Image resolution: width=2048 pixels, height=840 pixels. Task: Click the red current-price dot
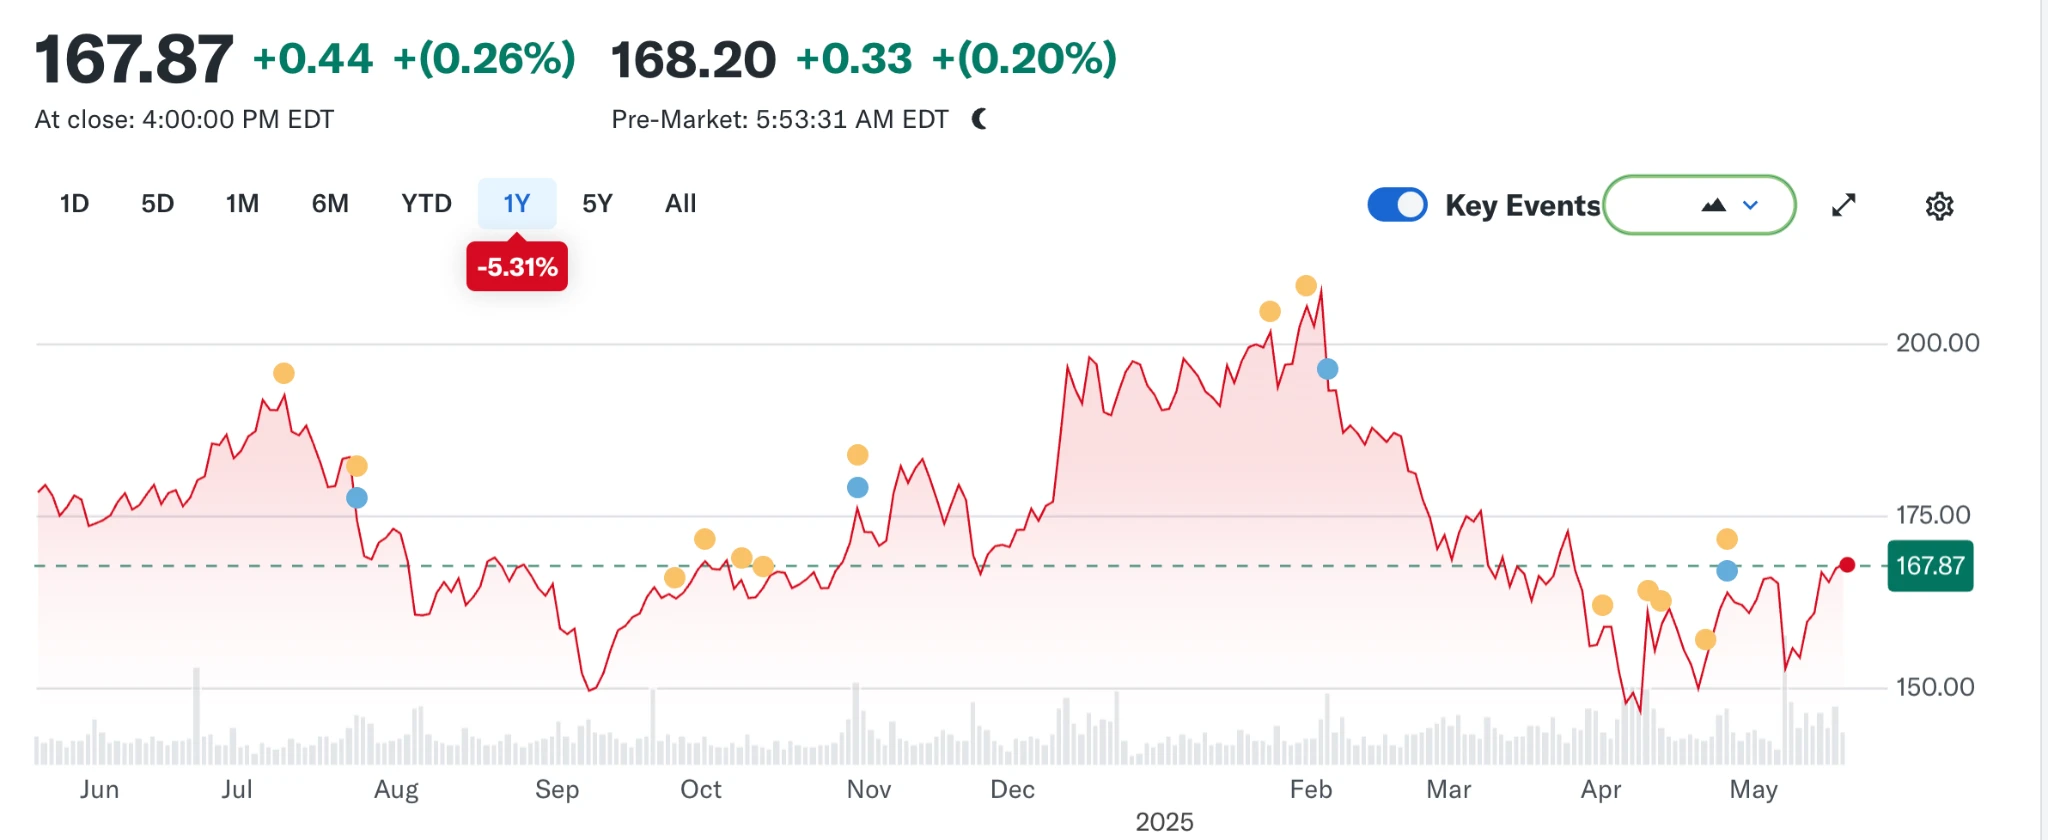(x=1847, y=565)
